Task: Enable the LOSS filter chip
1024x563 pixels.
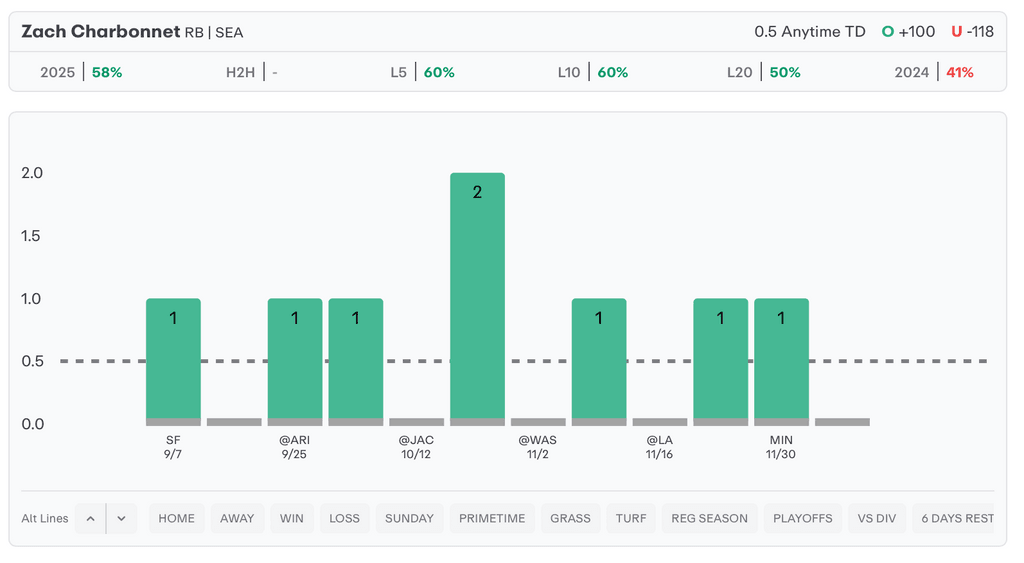Action: [344, 518]
